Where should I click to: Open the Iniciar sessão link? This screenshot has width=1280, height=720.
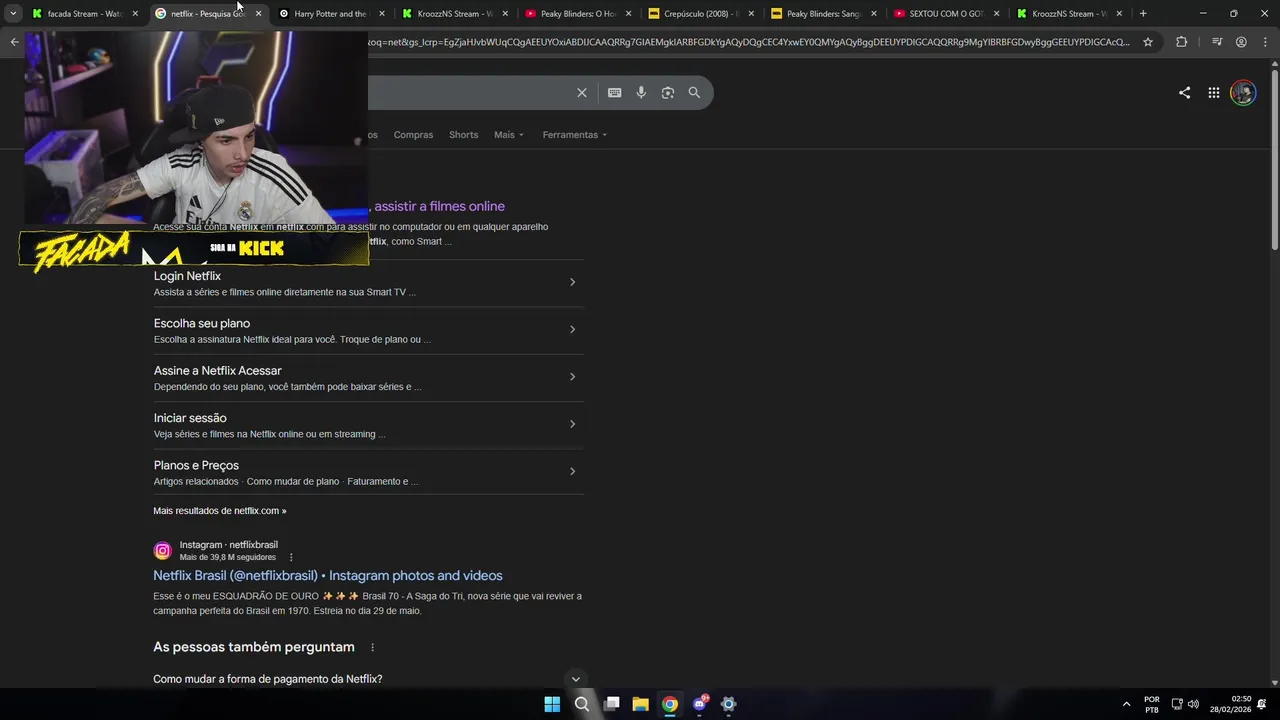(x=190, y=418)
